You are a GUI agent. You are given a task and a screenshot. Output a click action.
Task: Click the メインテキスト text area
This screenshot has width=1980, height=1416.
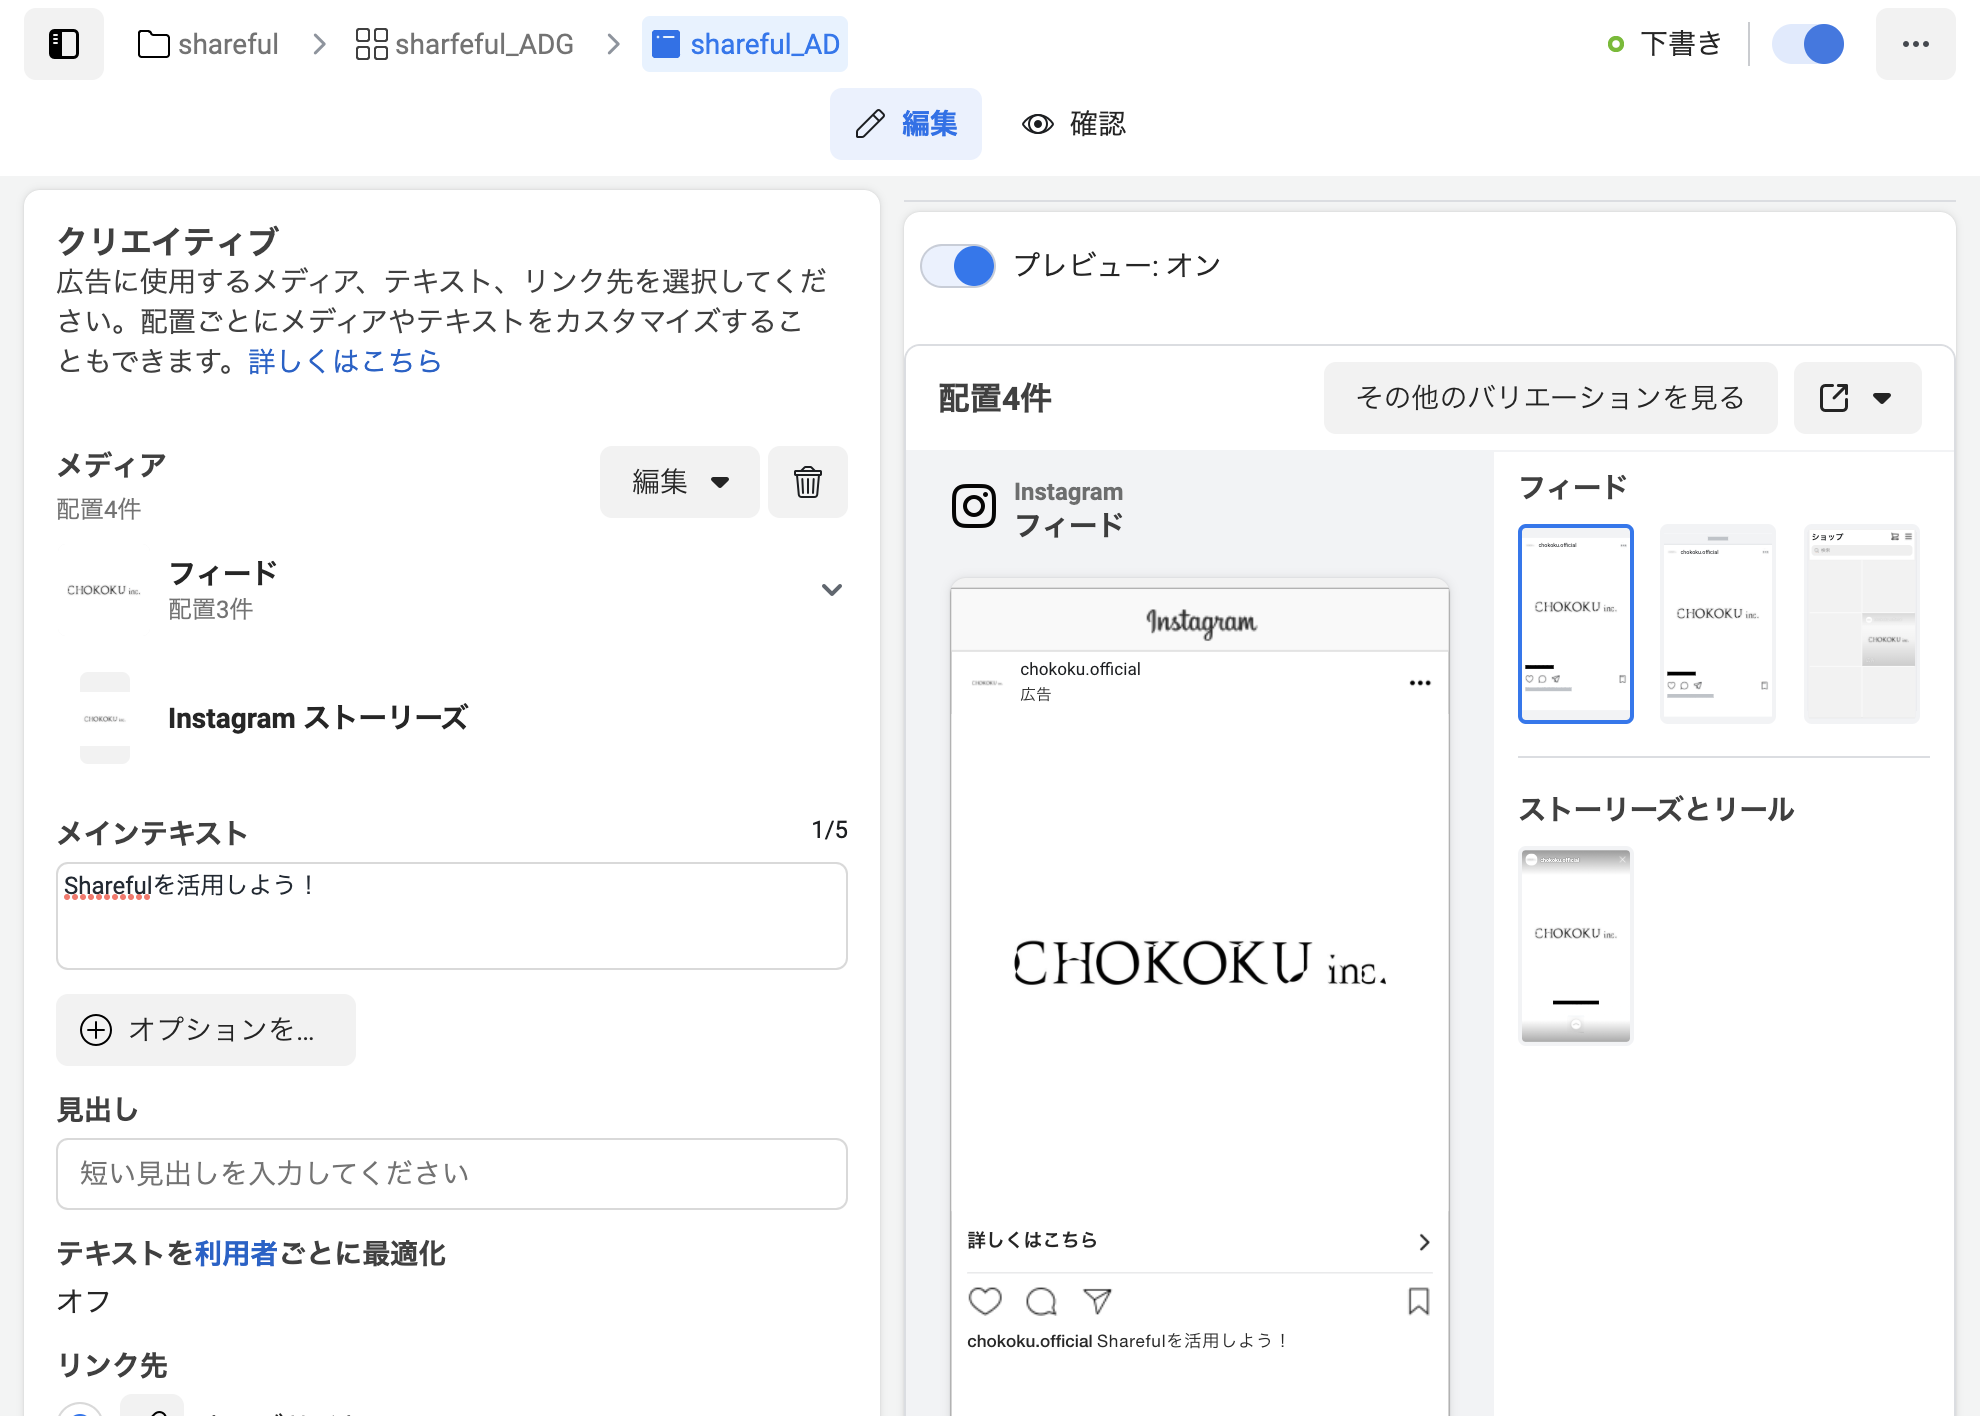(452, 916)
